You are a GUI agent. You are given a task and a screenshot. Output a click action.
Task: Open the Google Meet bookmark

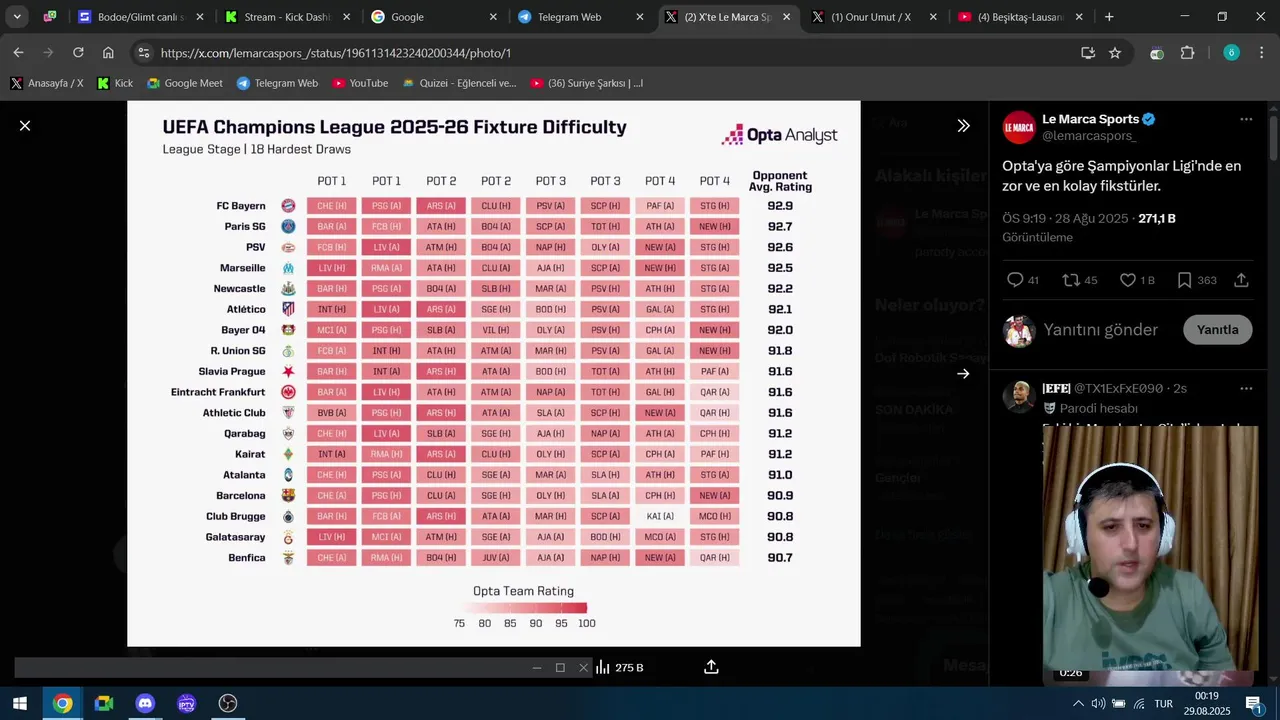pos(185,83)
